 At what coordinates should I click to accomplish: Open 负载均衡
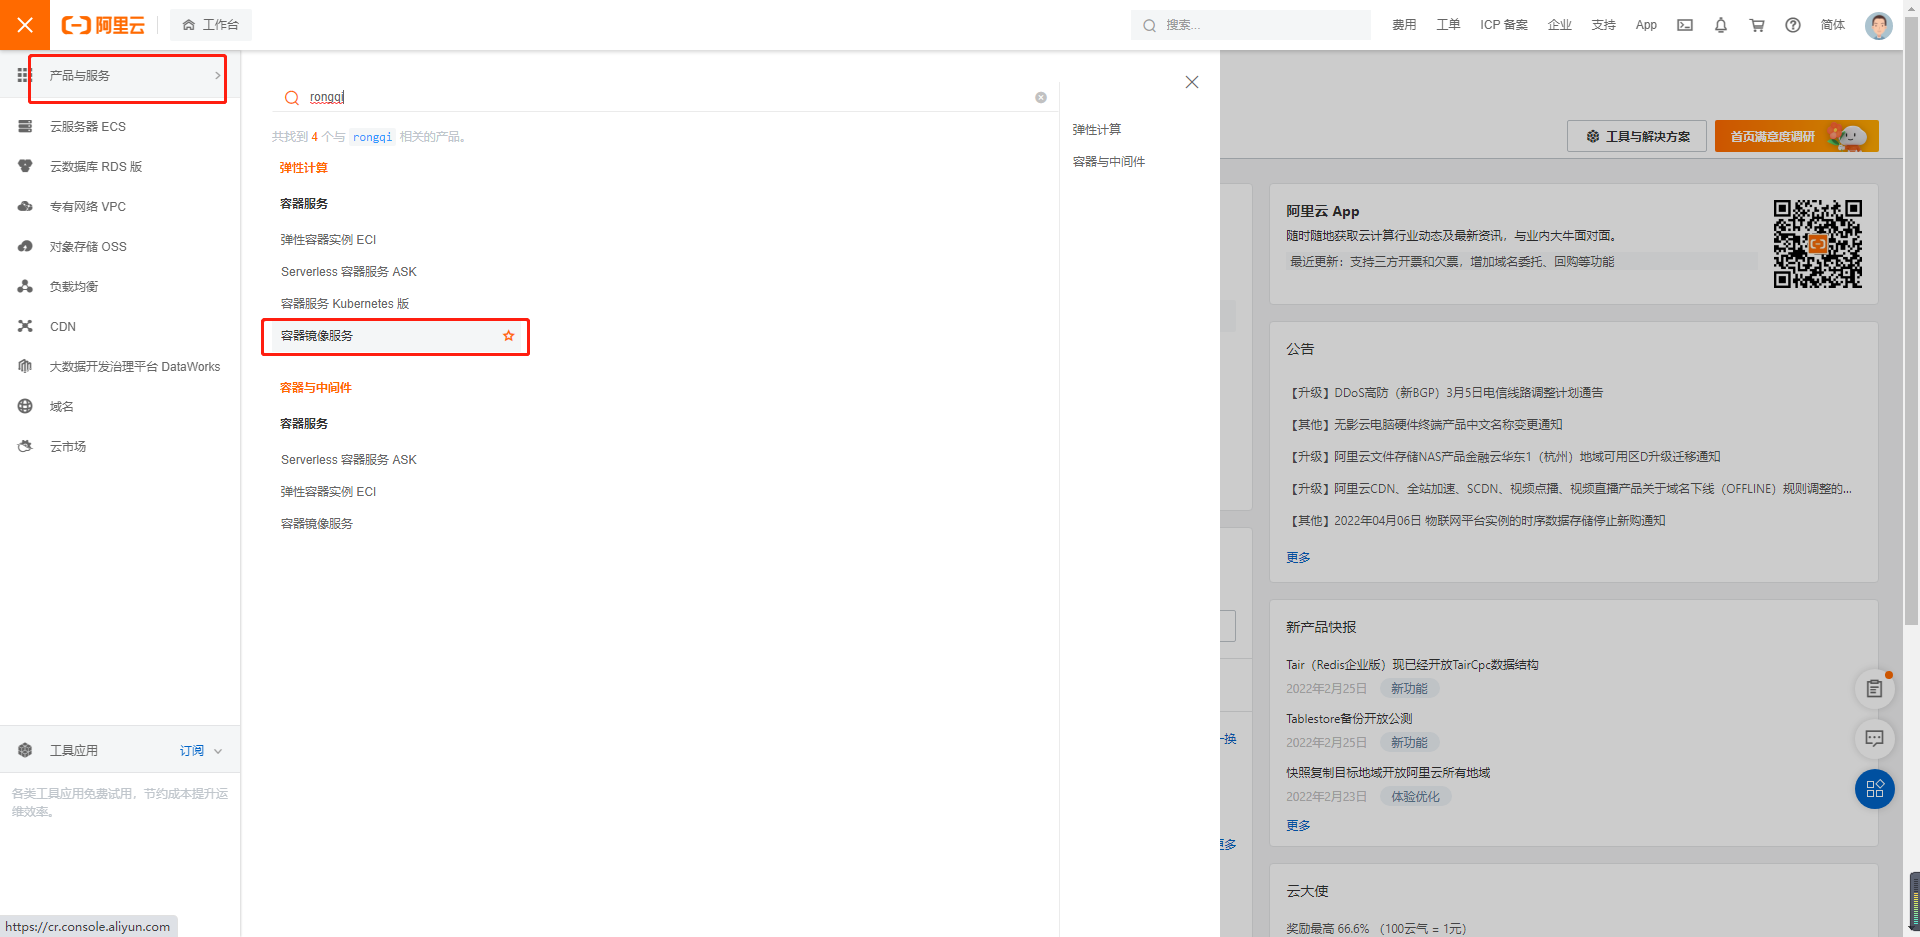pyautogui.click(x=74, y=286)
